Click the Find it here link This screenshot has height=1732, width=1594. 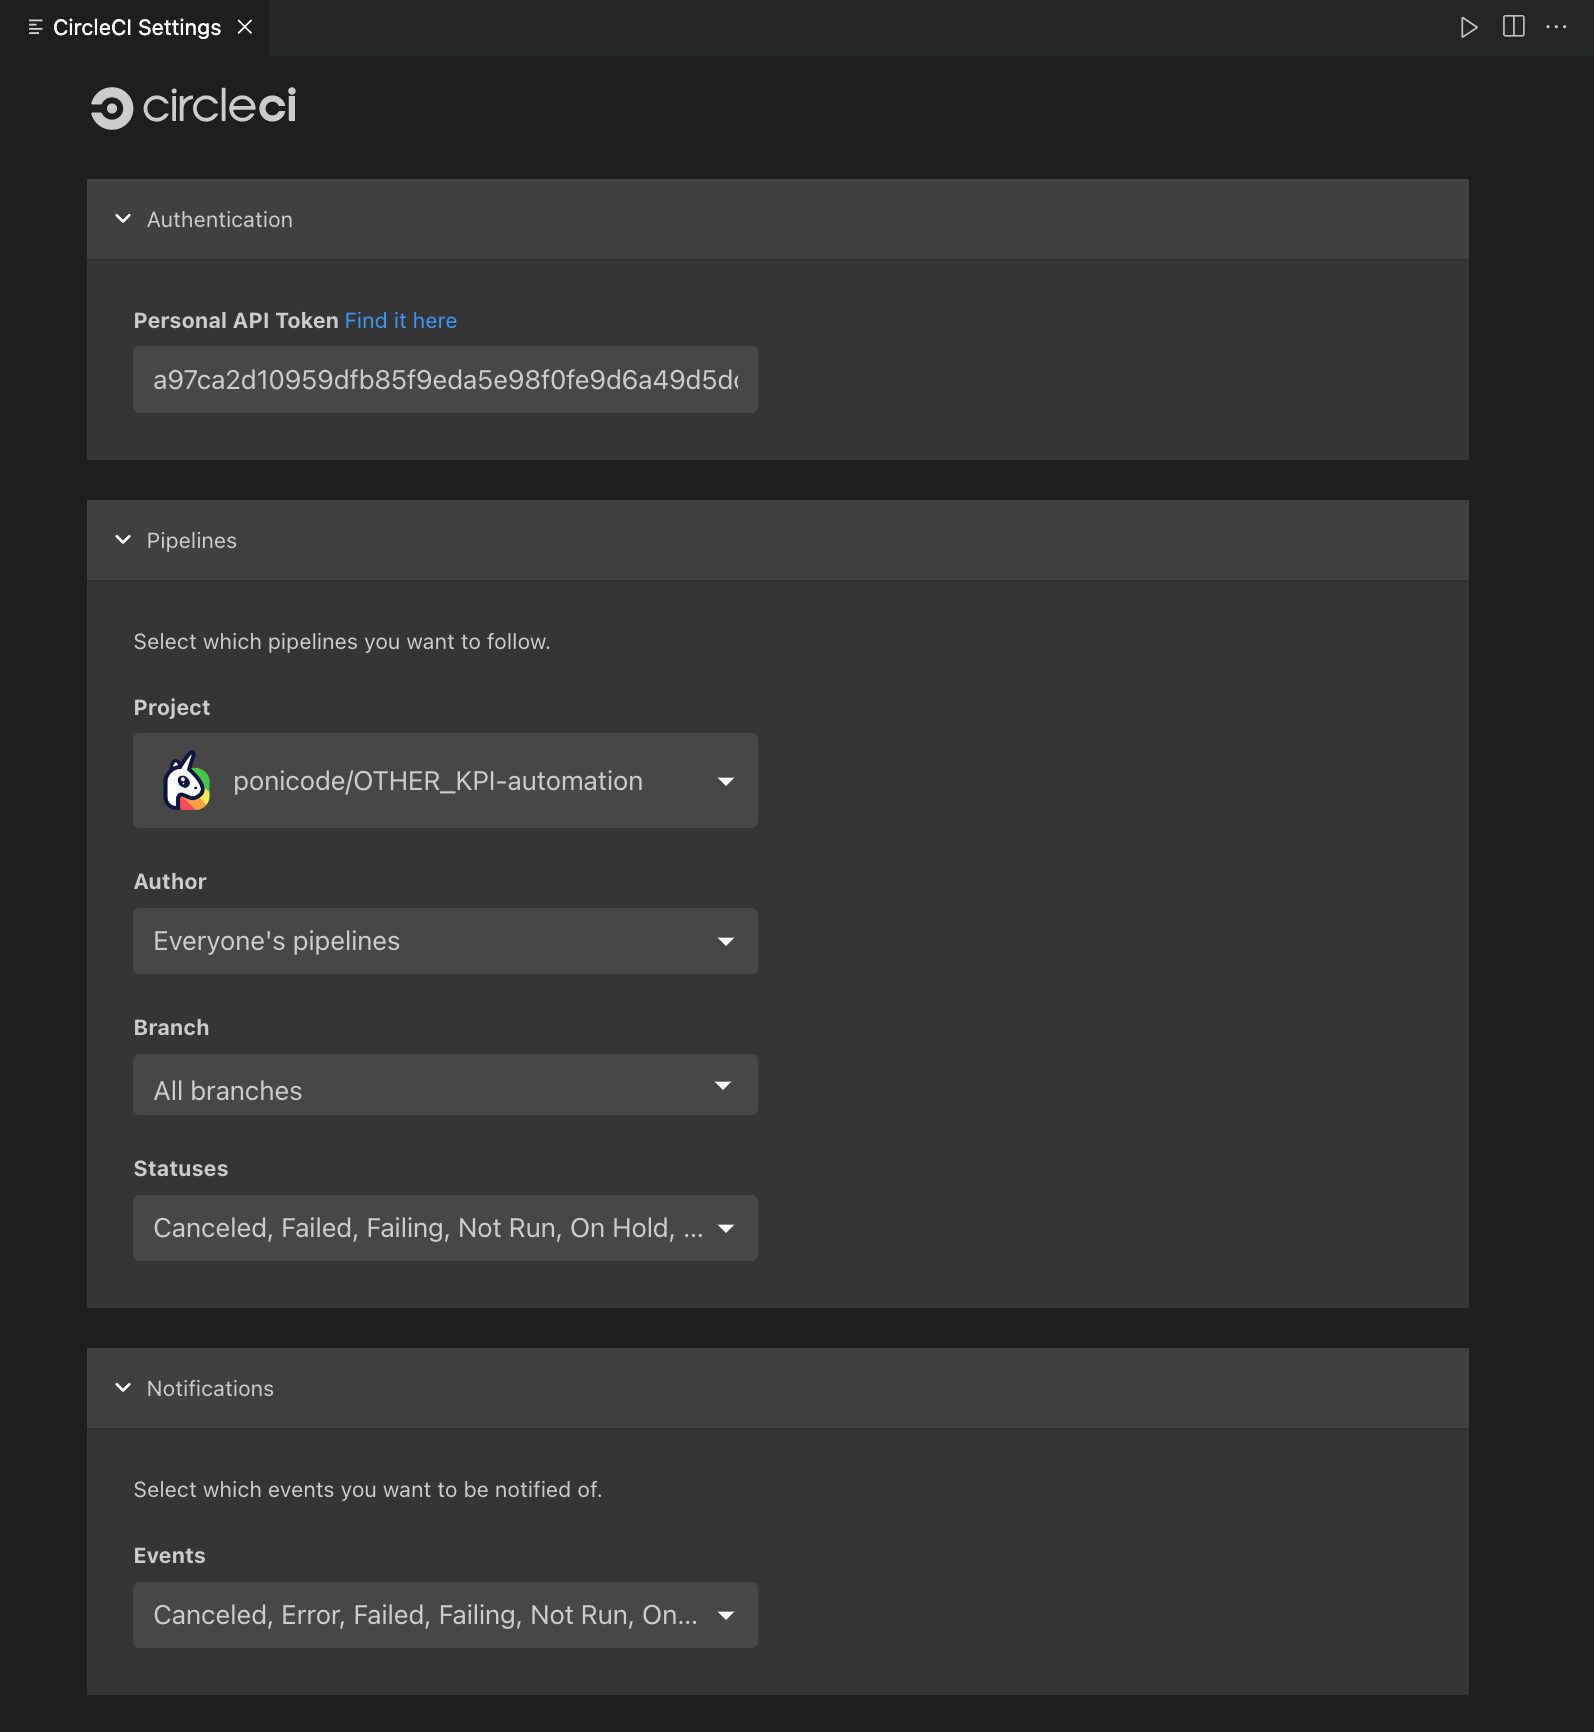(400, 320)
